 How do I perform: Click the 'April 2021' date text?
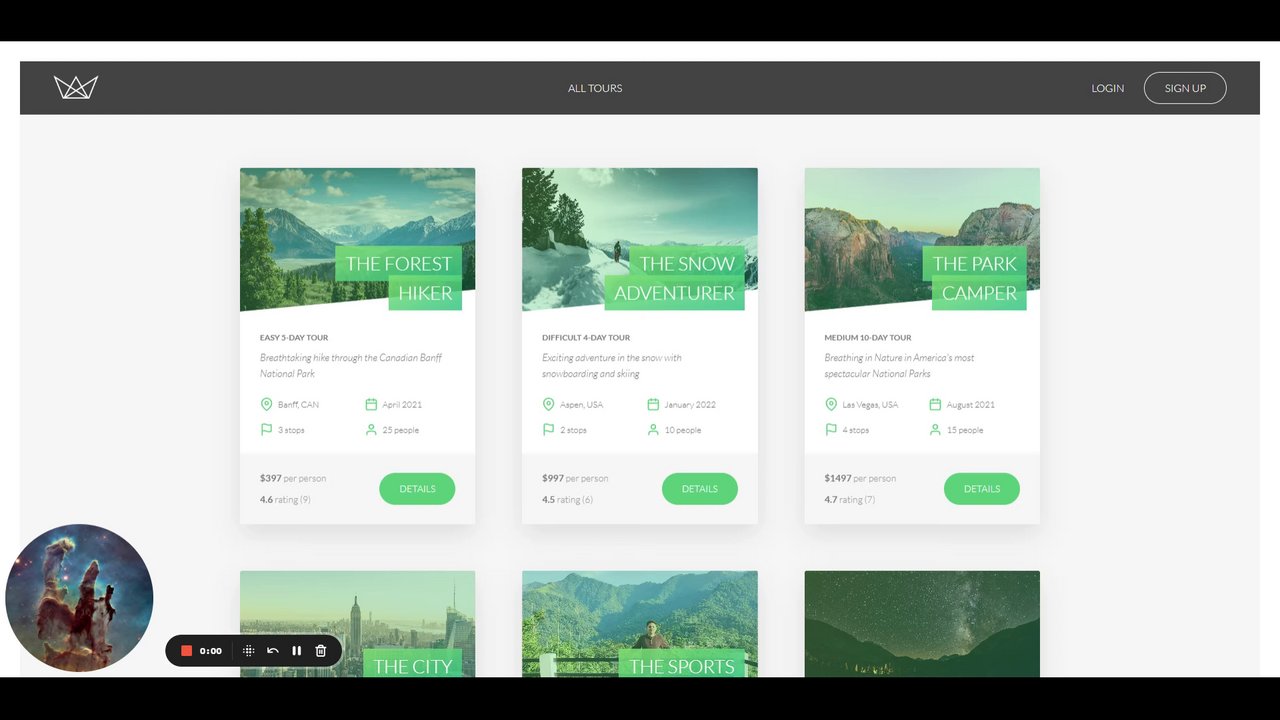[402, 405]
